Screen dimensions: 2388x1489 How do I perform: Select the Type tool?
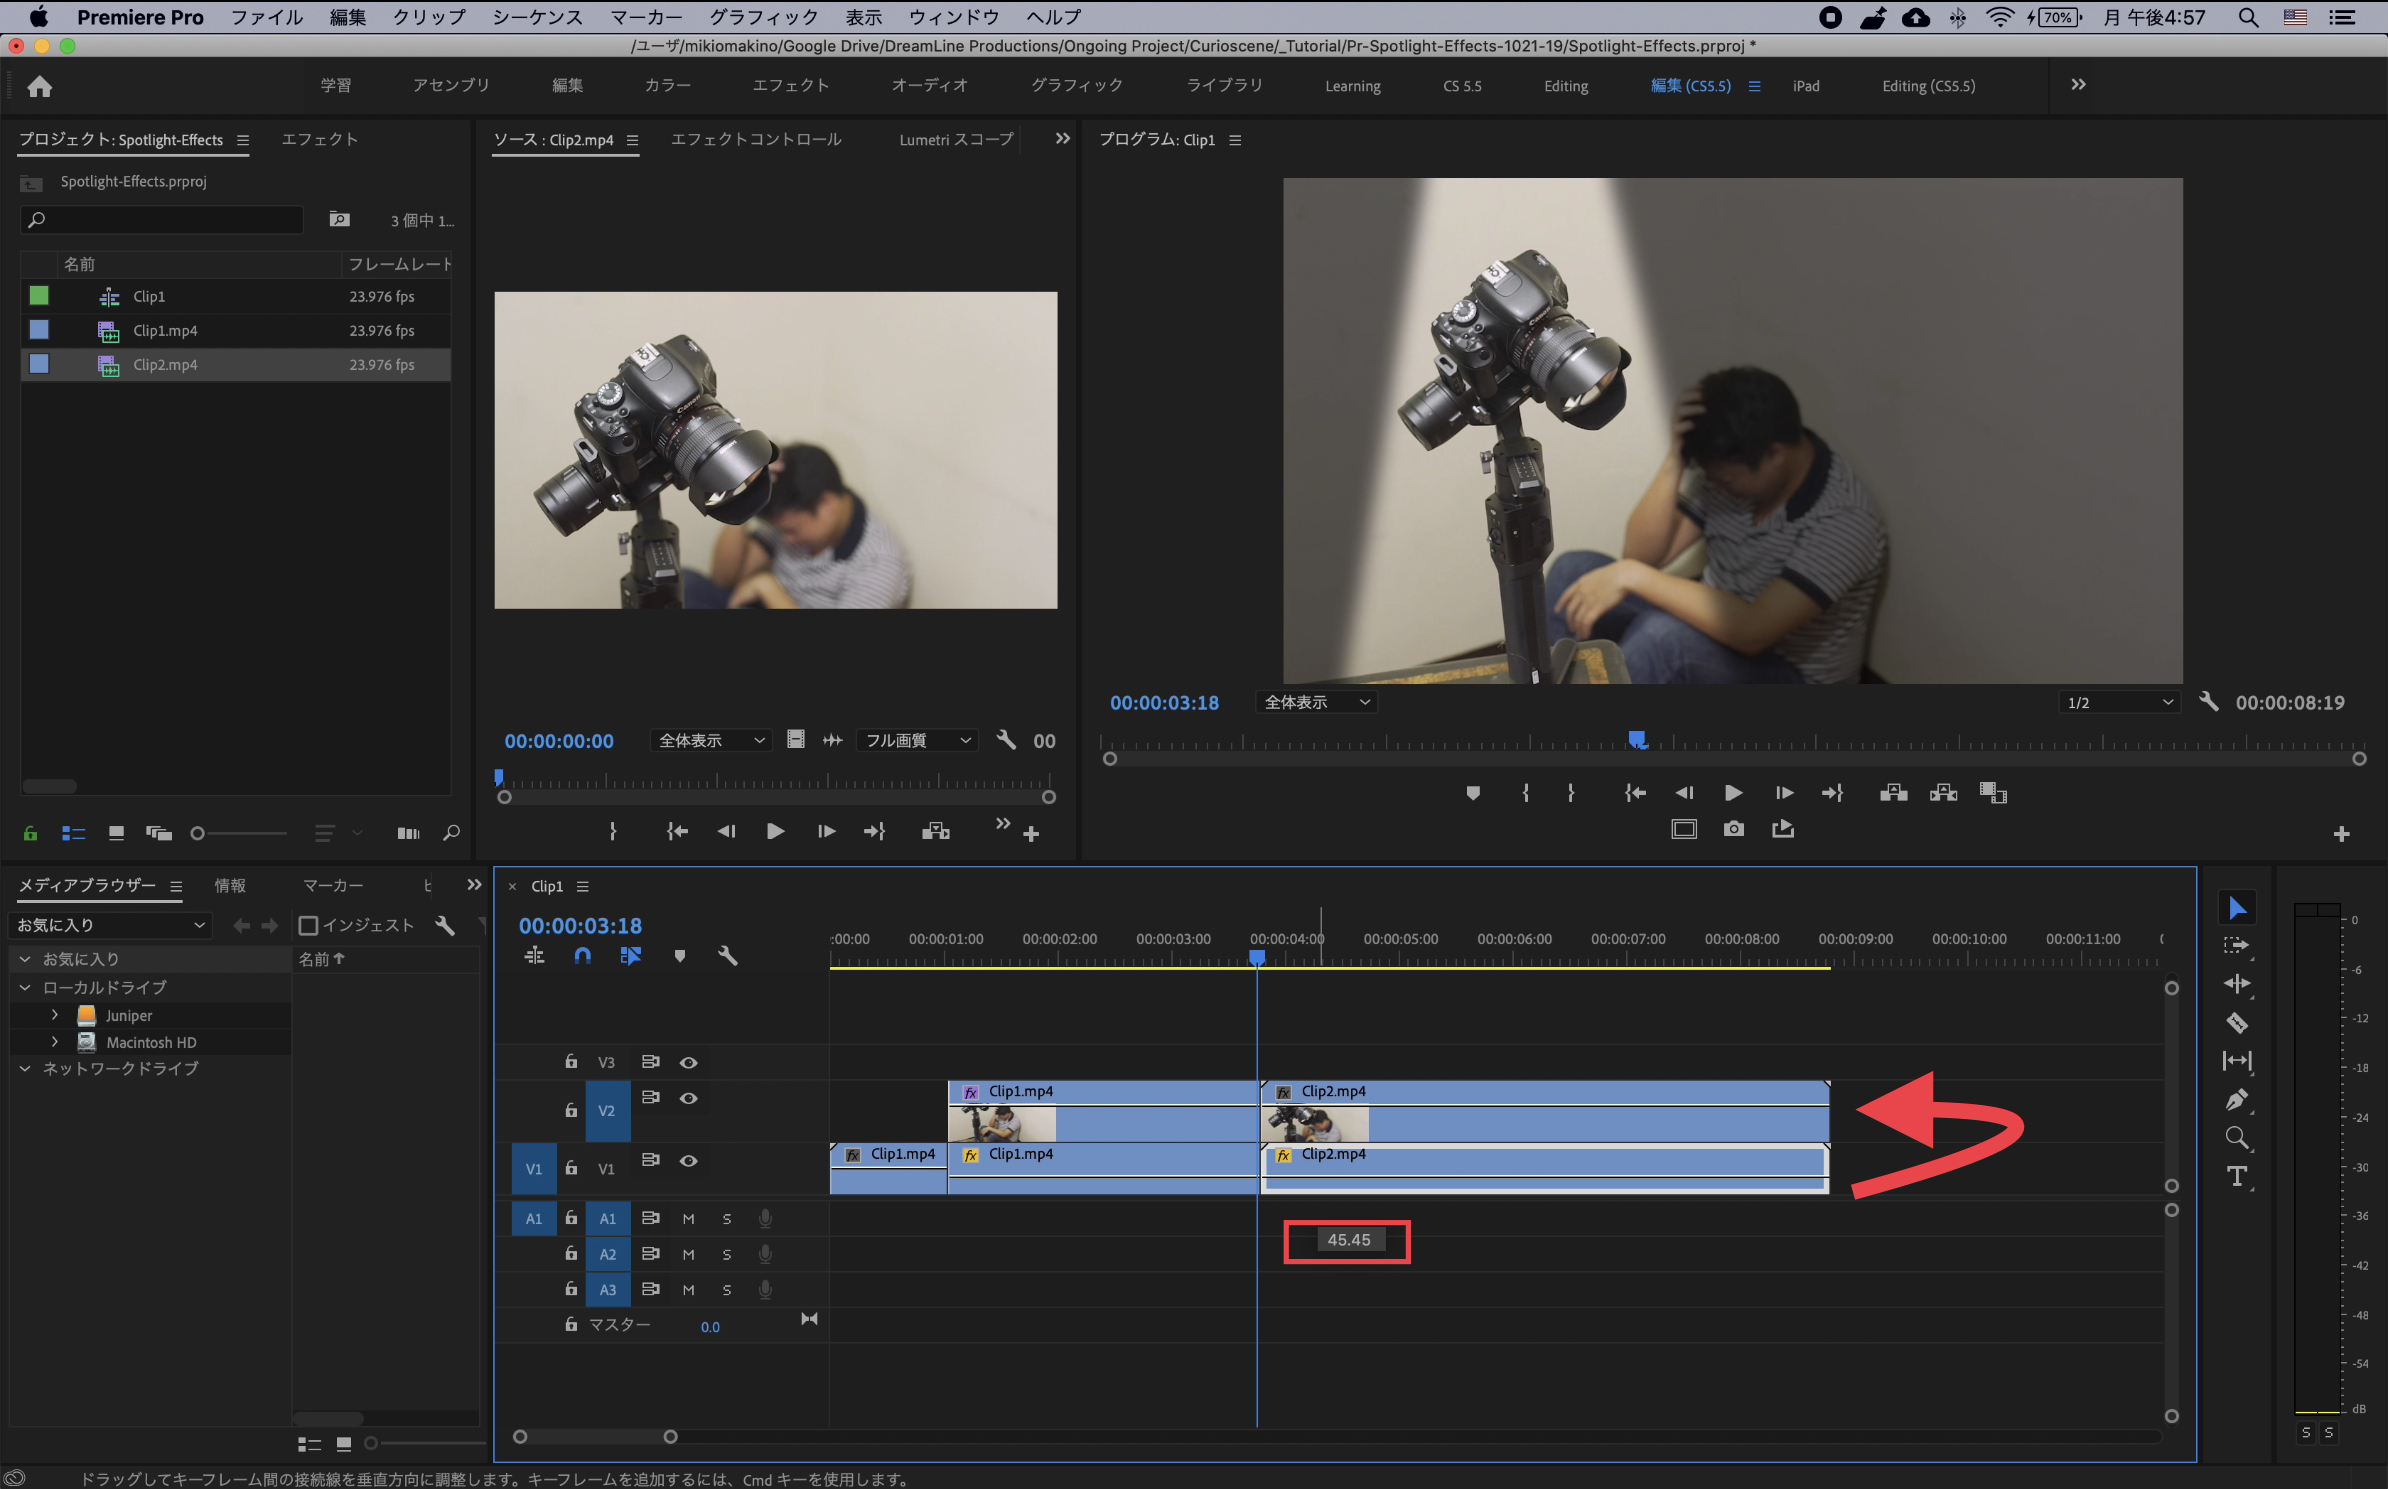[x=2237, y=1177]
